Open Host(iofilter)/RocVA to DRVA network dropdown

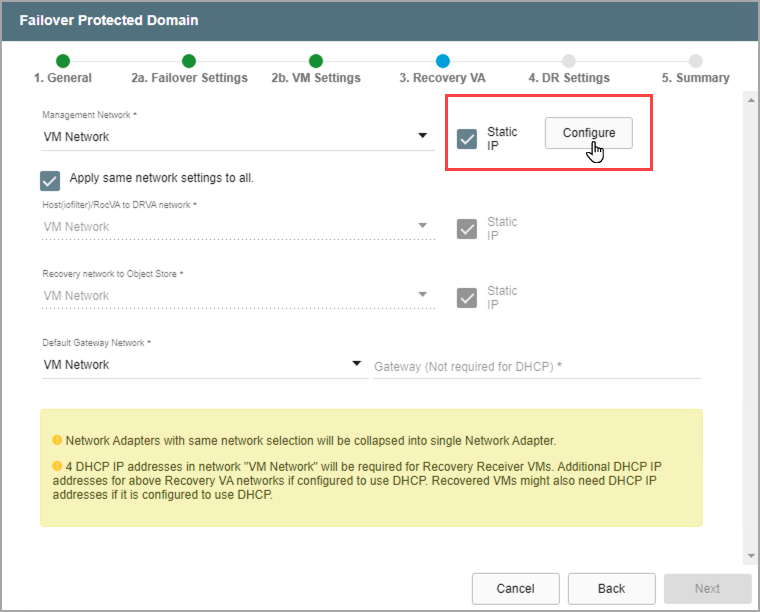click(x=423, y=226)
